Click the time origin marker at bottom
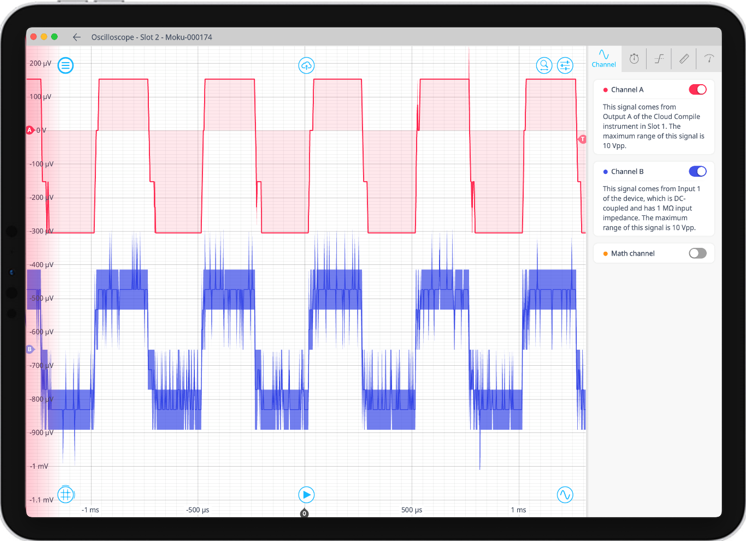This screenshot has width=746, height=541. coord(304,513)
